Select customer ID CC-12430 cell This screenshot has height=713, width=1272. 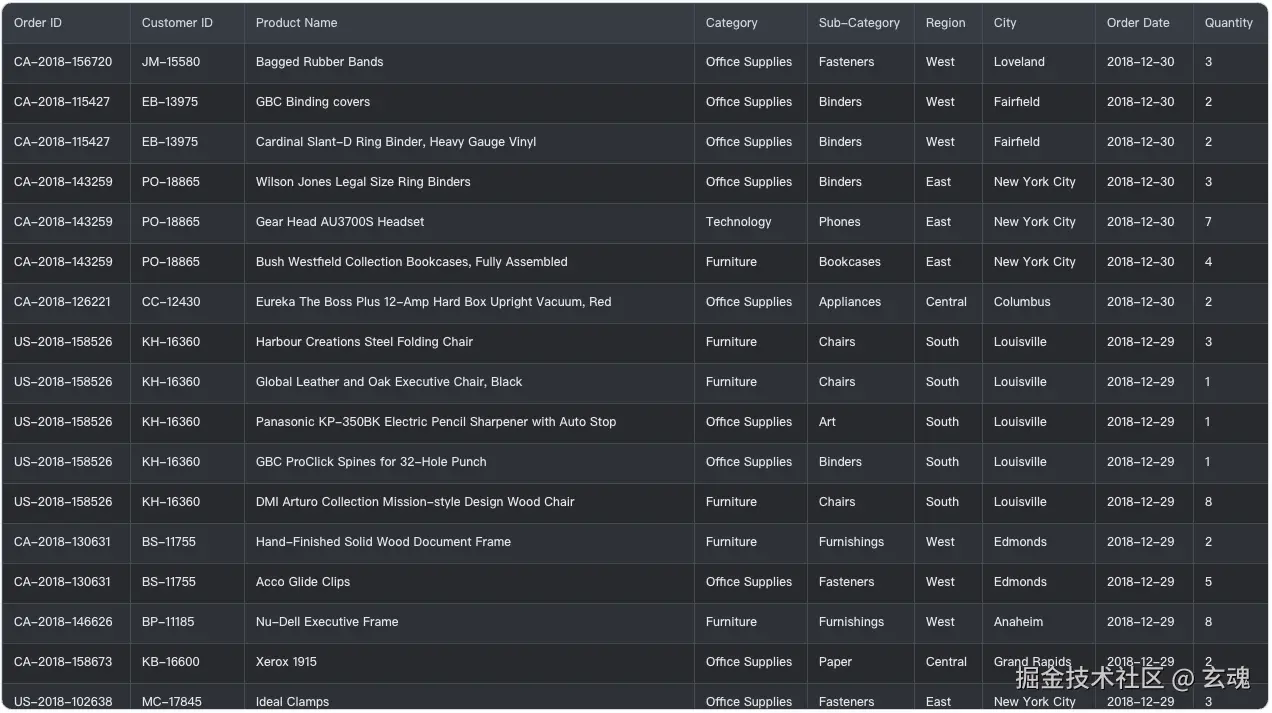click(x=171, y=302)
